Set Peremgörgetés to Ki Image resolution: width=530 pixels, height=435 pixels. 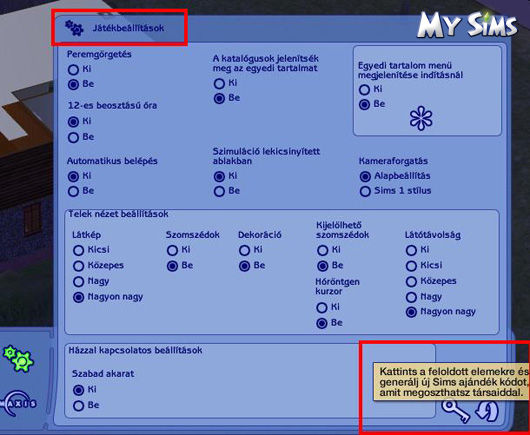point(73,70)
